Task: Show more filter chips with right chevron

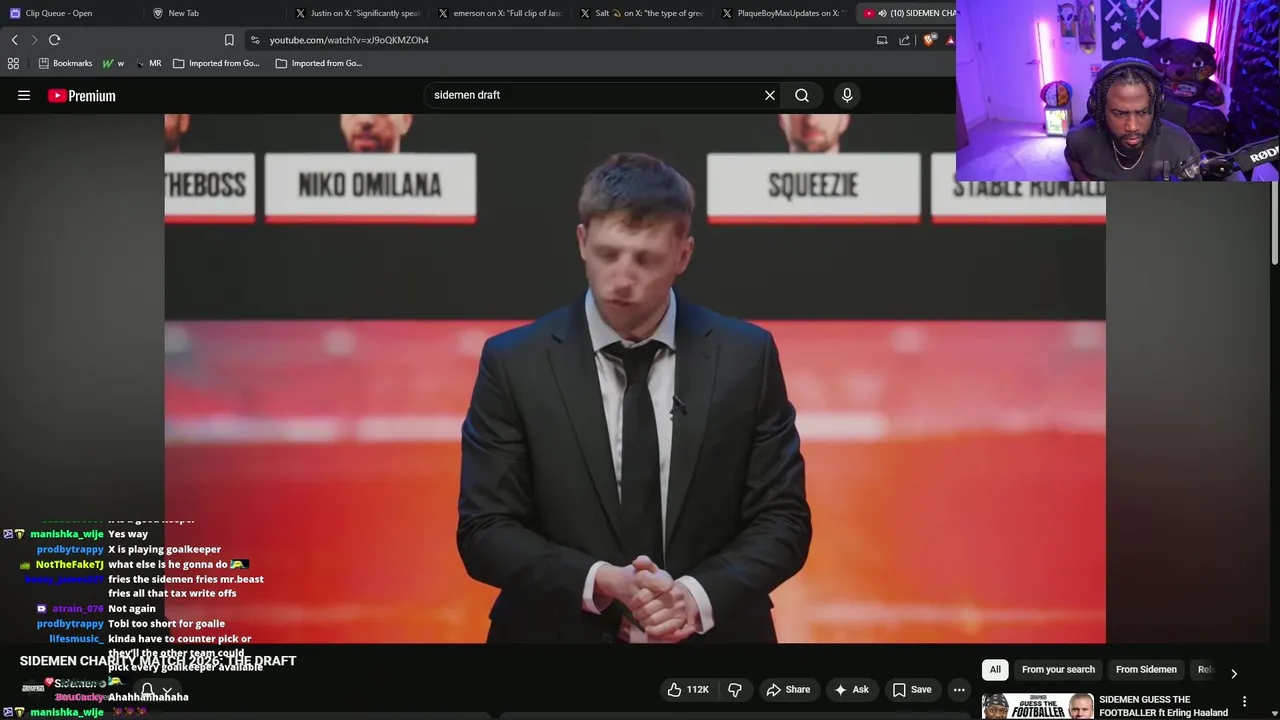Action: 1233,673
